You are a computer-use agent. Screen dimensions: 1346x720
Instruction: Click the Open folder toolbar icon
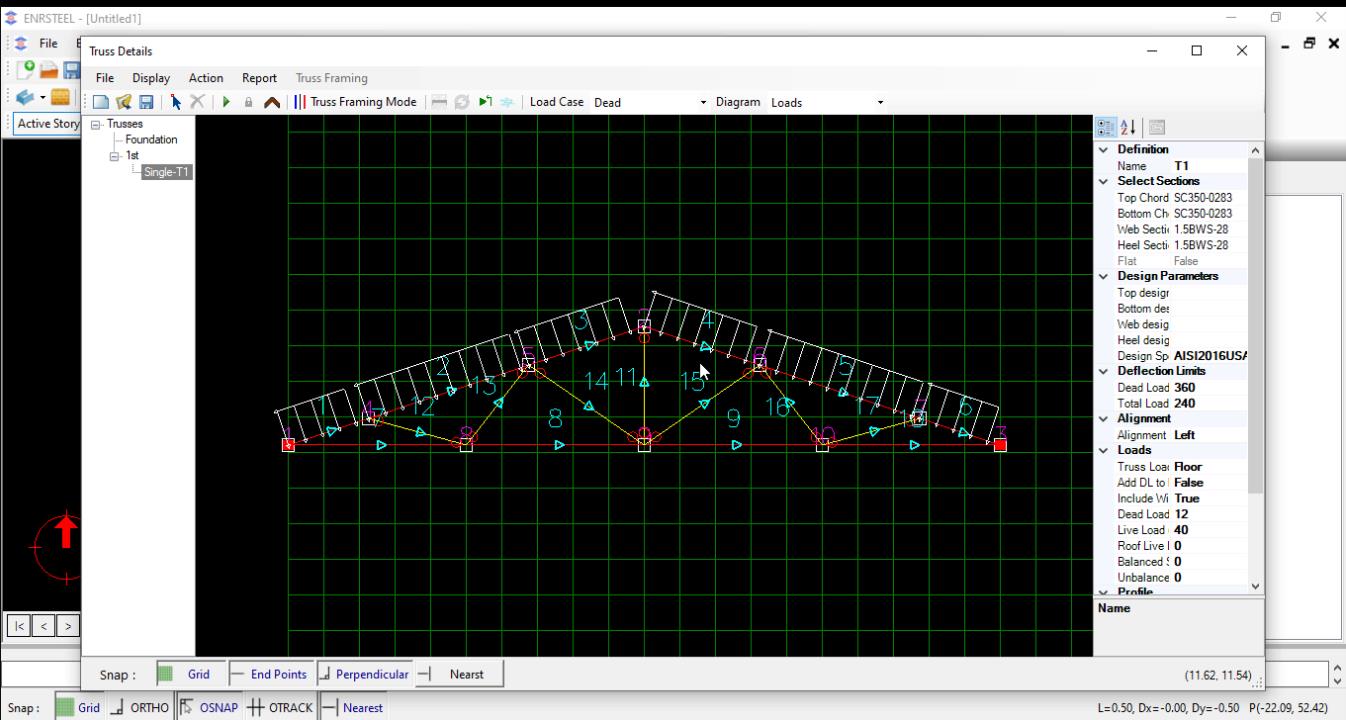[x=124, y=102]
